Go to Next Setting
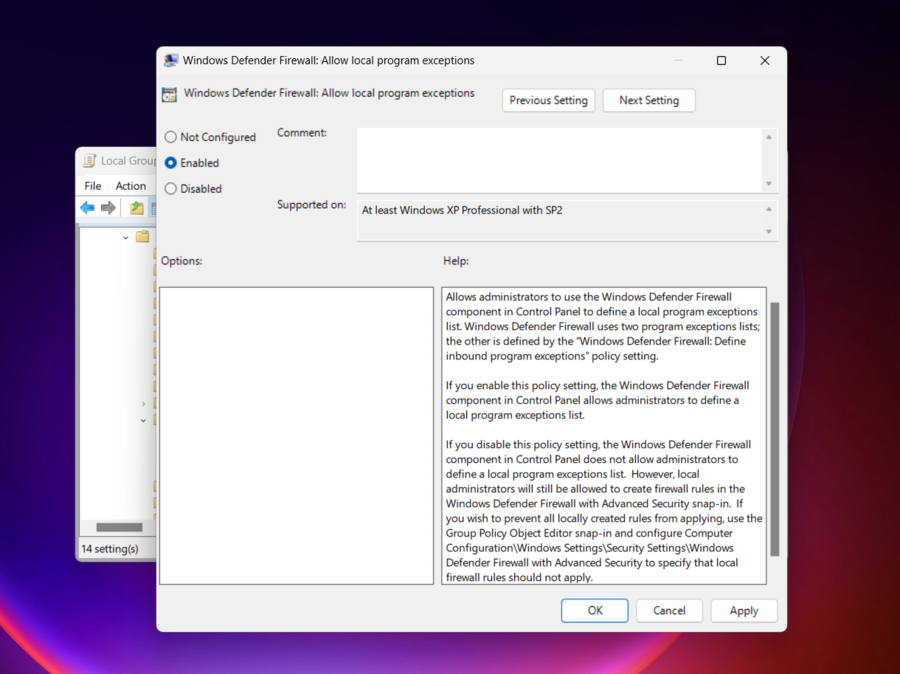This screenshot has height=674, width=900. [648, 100]
